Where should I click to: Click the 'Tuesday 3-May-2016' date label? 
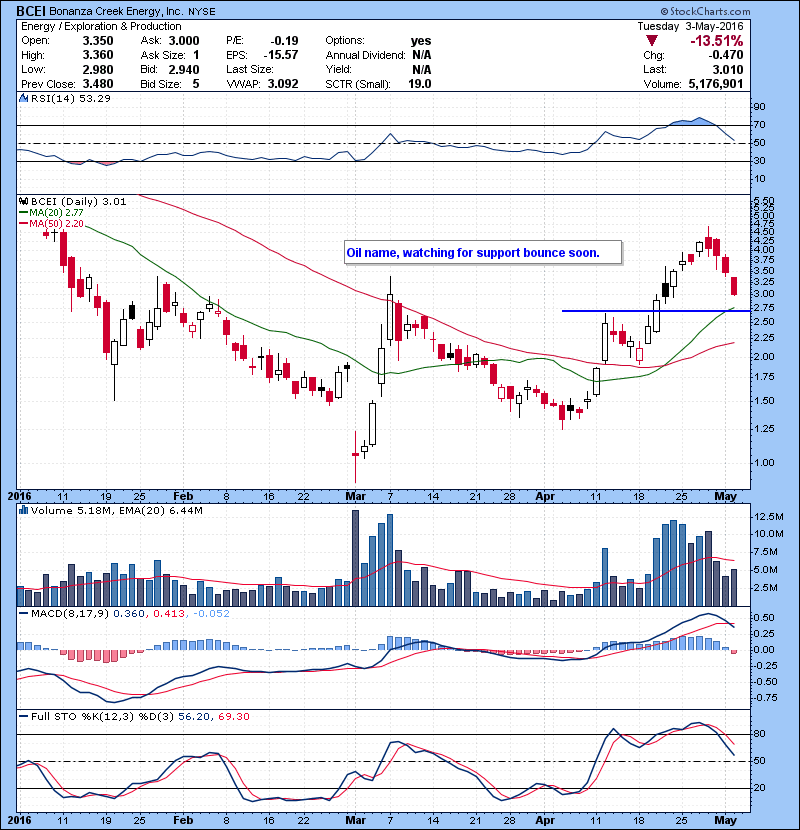[x=690, y=26]
